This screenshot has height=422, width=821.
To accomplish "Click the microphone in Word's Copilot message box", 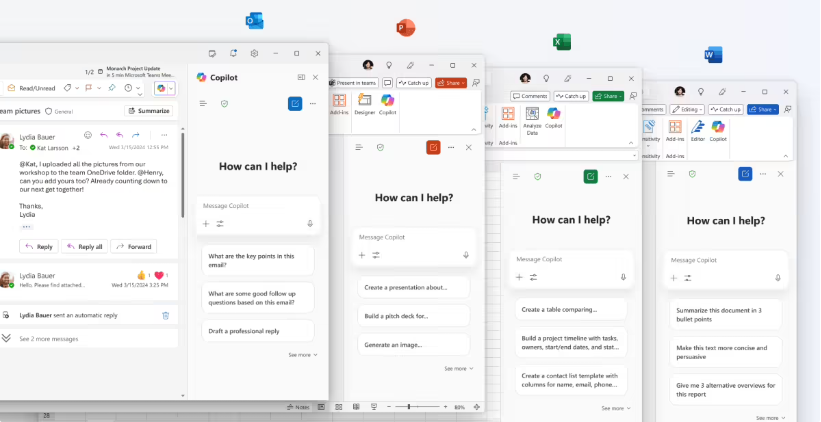I will point(778,277).
